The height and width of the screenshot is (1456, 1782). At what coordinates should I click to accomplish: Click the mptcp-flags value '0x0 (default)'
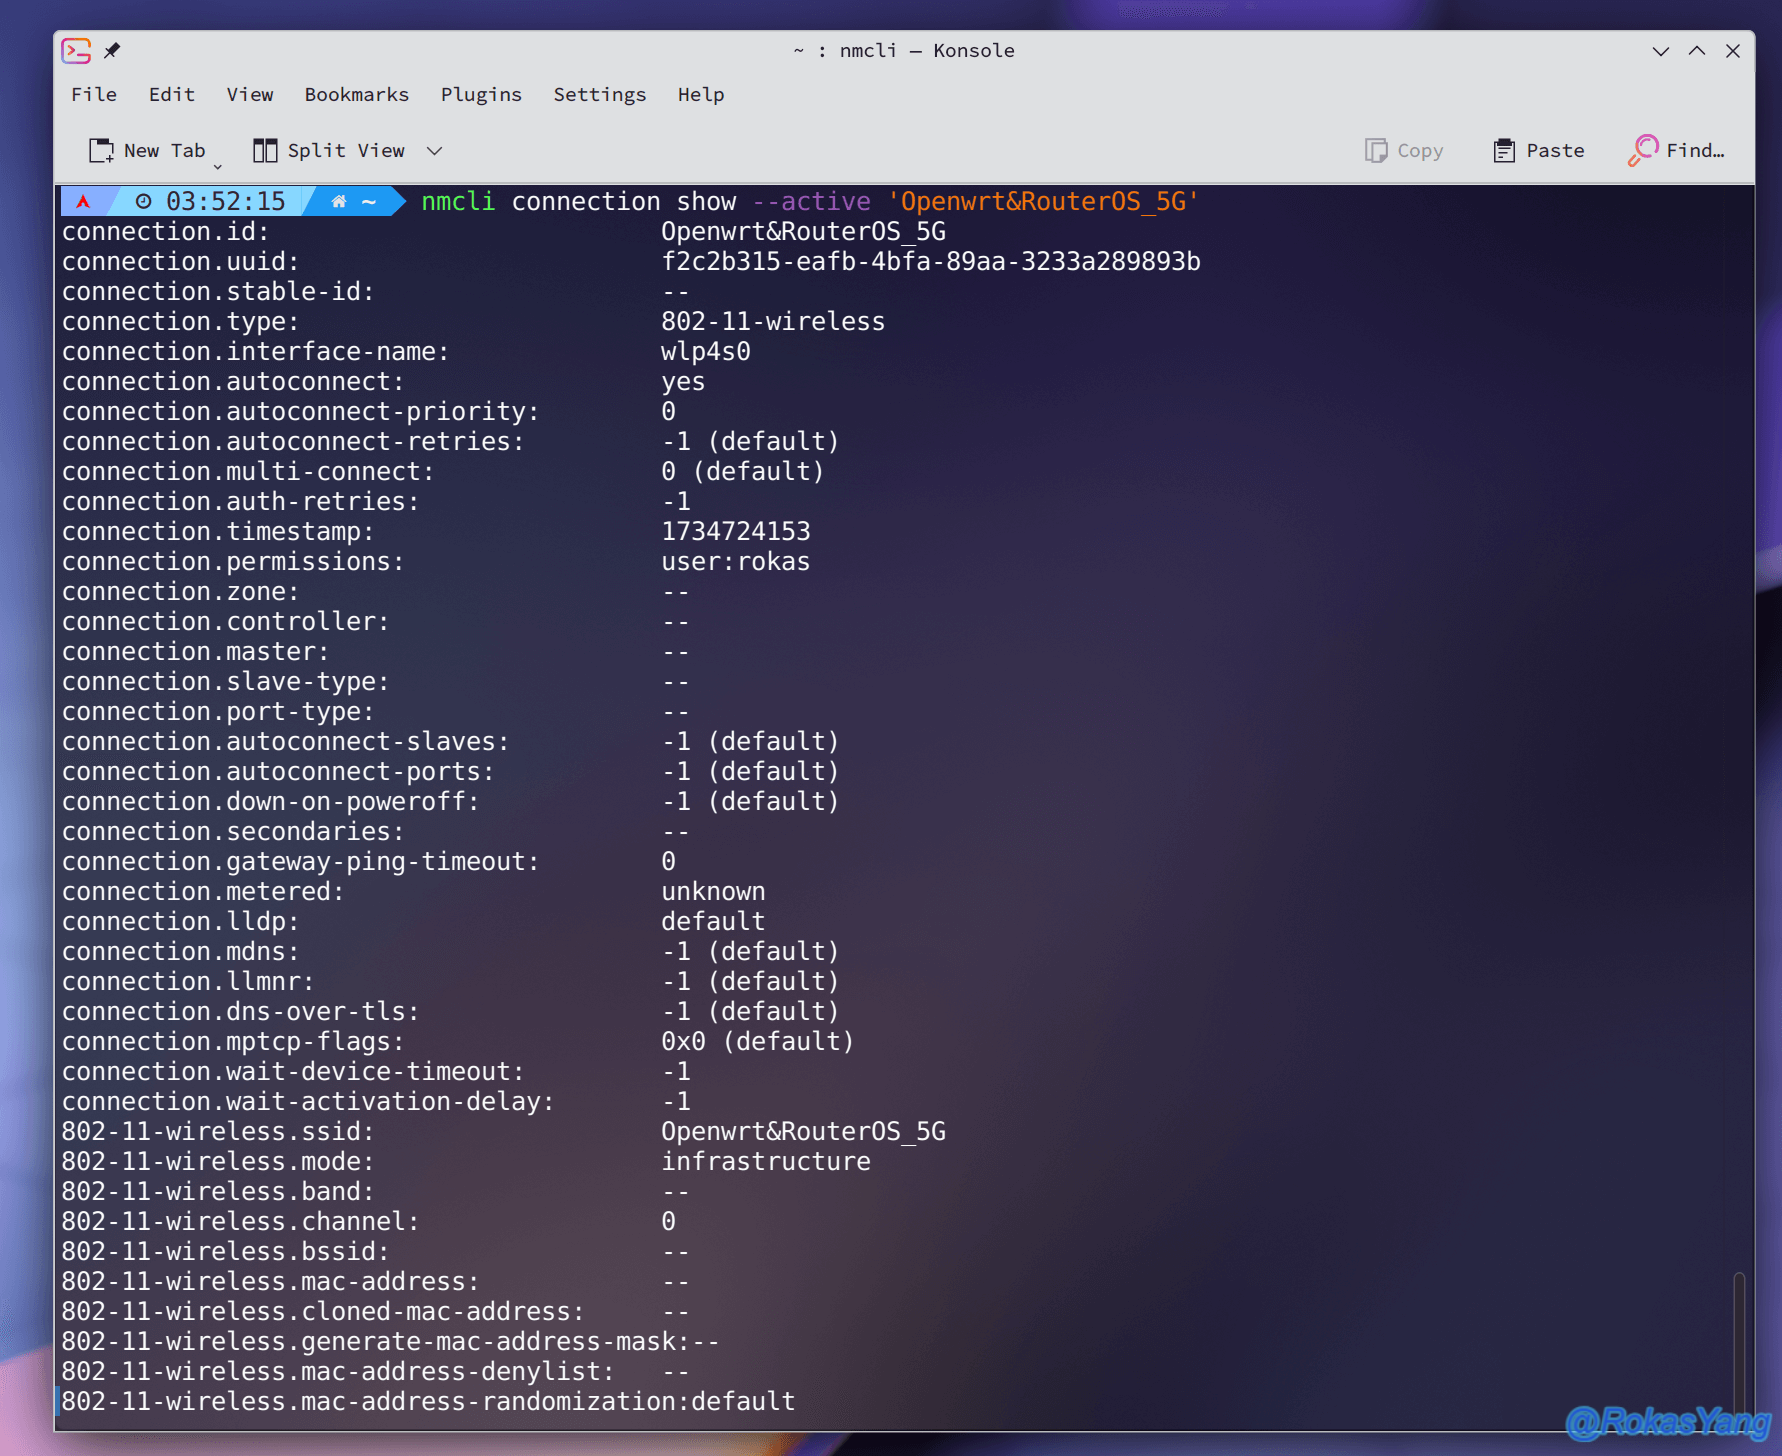(758, 1041)
